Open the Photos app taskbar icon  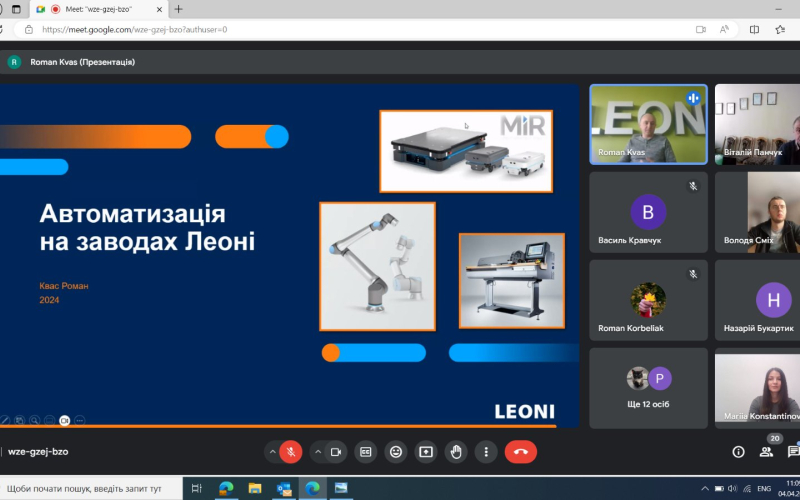341,488
